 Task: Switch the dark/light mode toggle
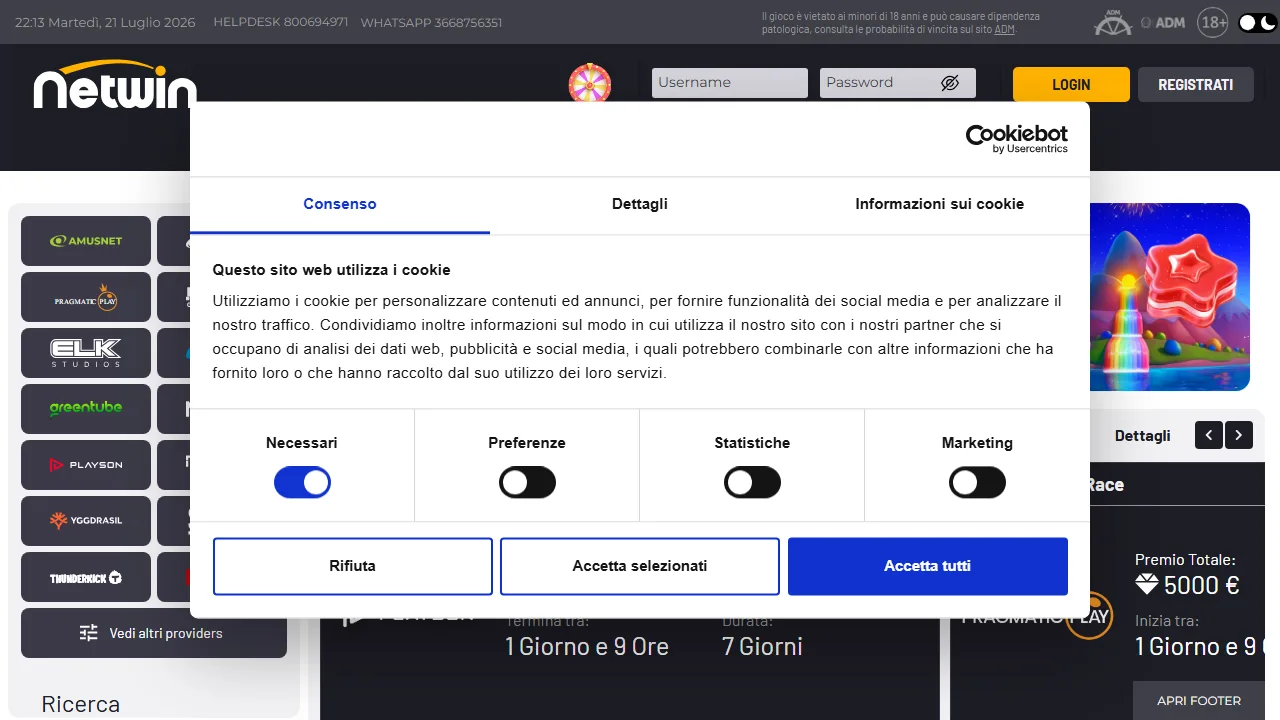[x=1258, y=22]
